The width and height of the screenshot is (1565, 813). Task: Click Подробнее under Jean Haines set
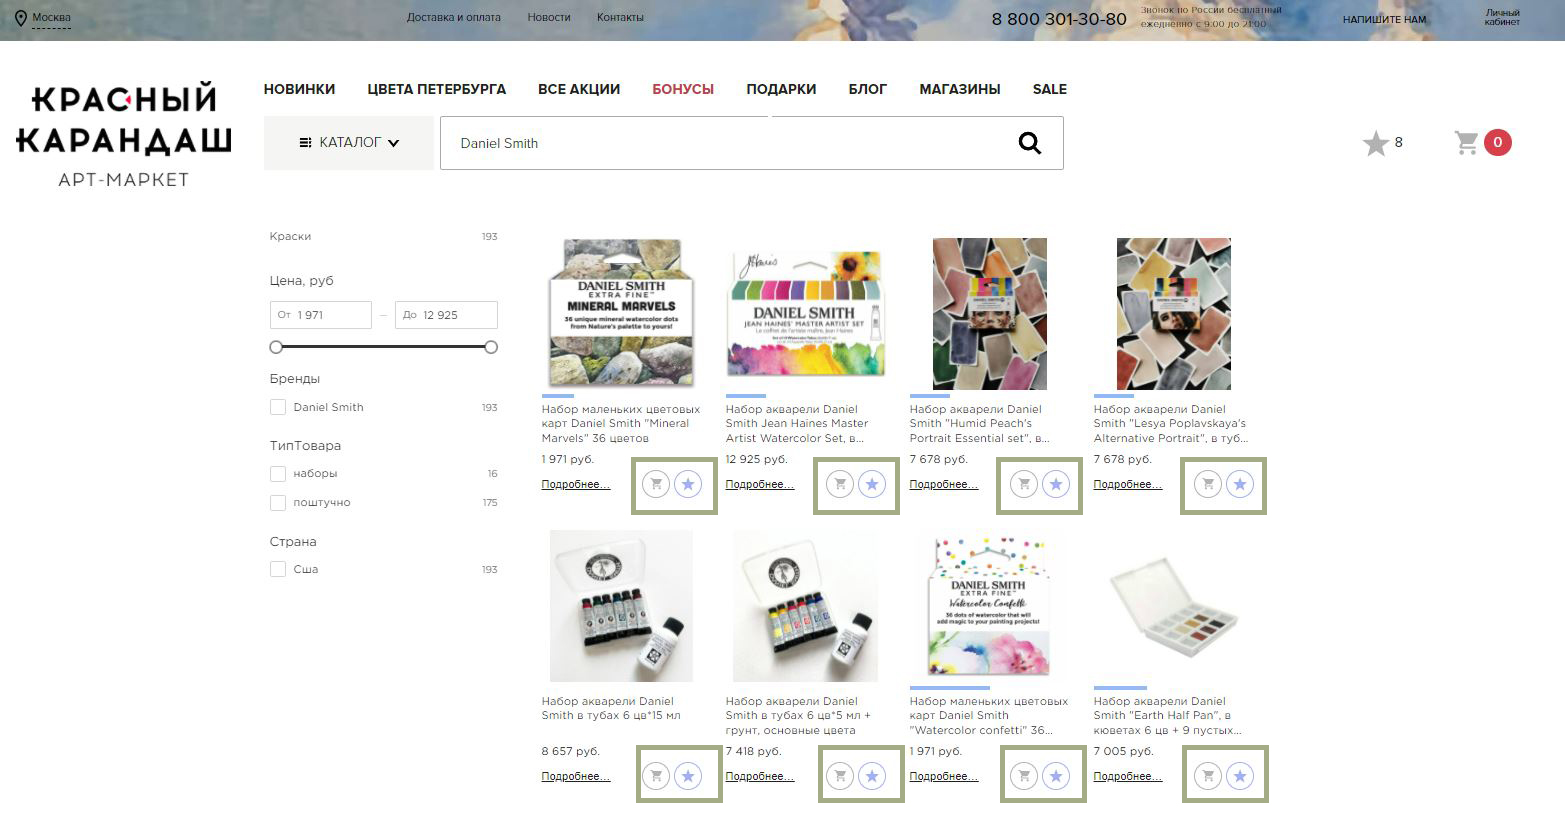click(x=759, y=485)
